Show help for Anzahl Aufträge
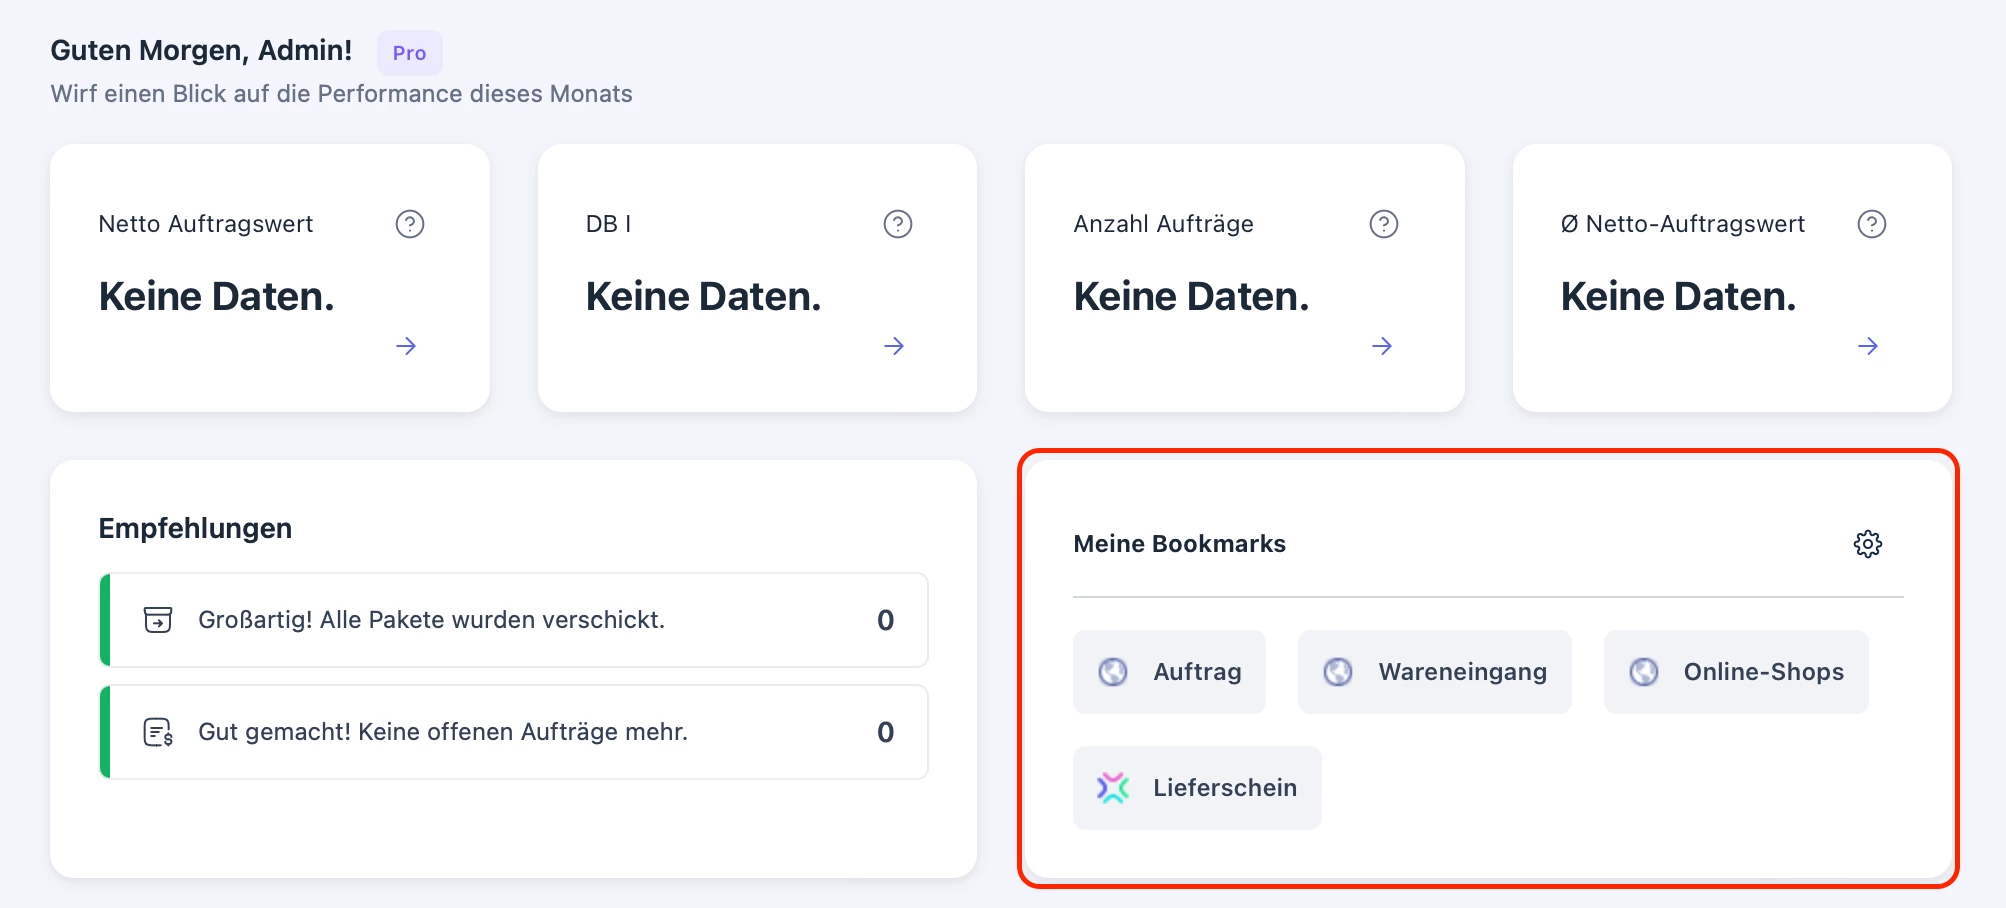Image resolution: width=2006 pixels, height=908 pixels. click(1384, 224)
